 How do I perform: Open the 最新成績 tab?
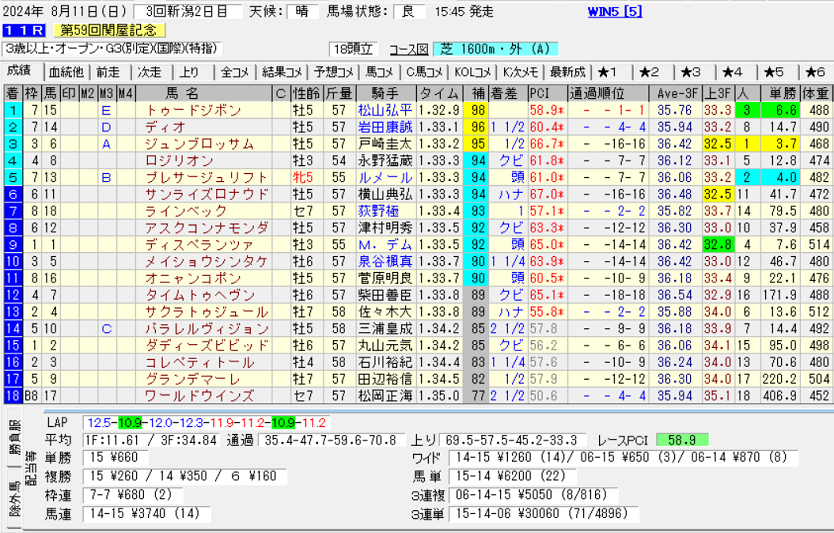(567, 72)
